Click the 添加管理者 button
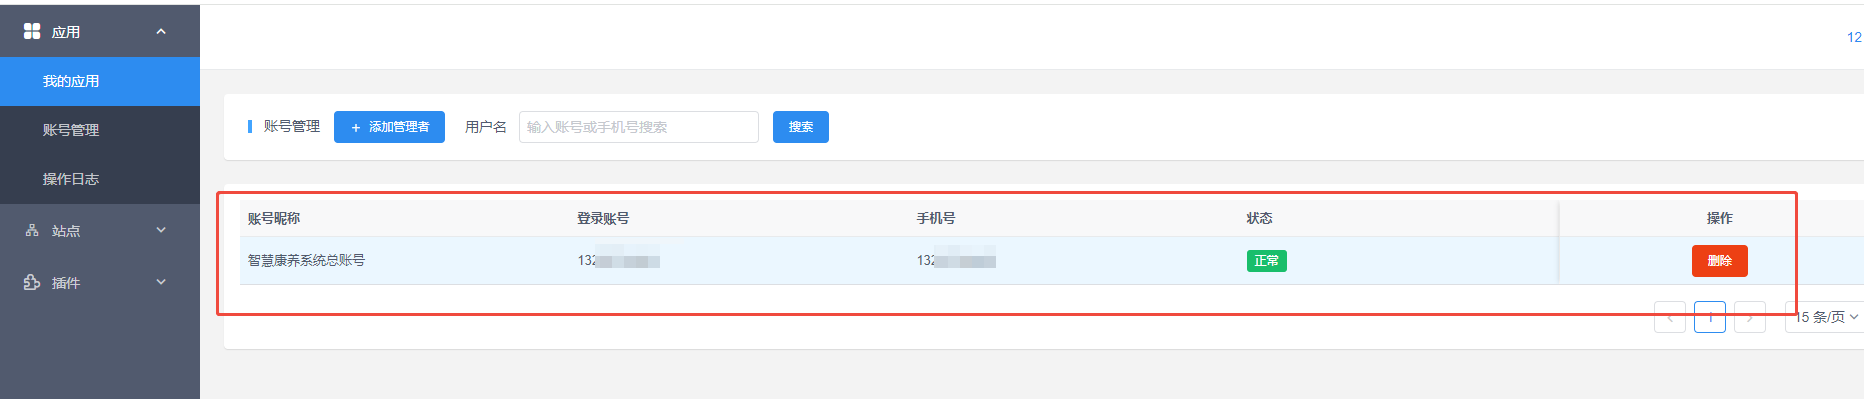1864x399 pixels. pos(389,127)
